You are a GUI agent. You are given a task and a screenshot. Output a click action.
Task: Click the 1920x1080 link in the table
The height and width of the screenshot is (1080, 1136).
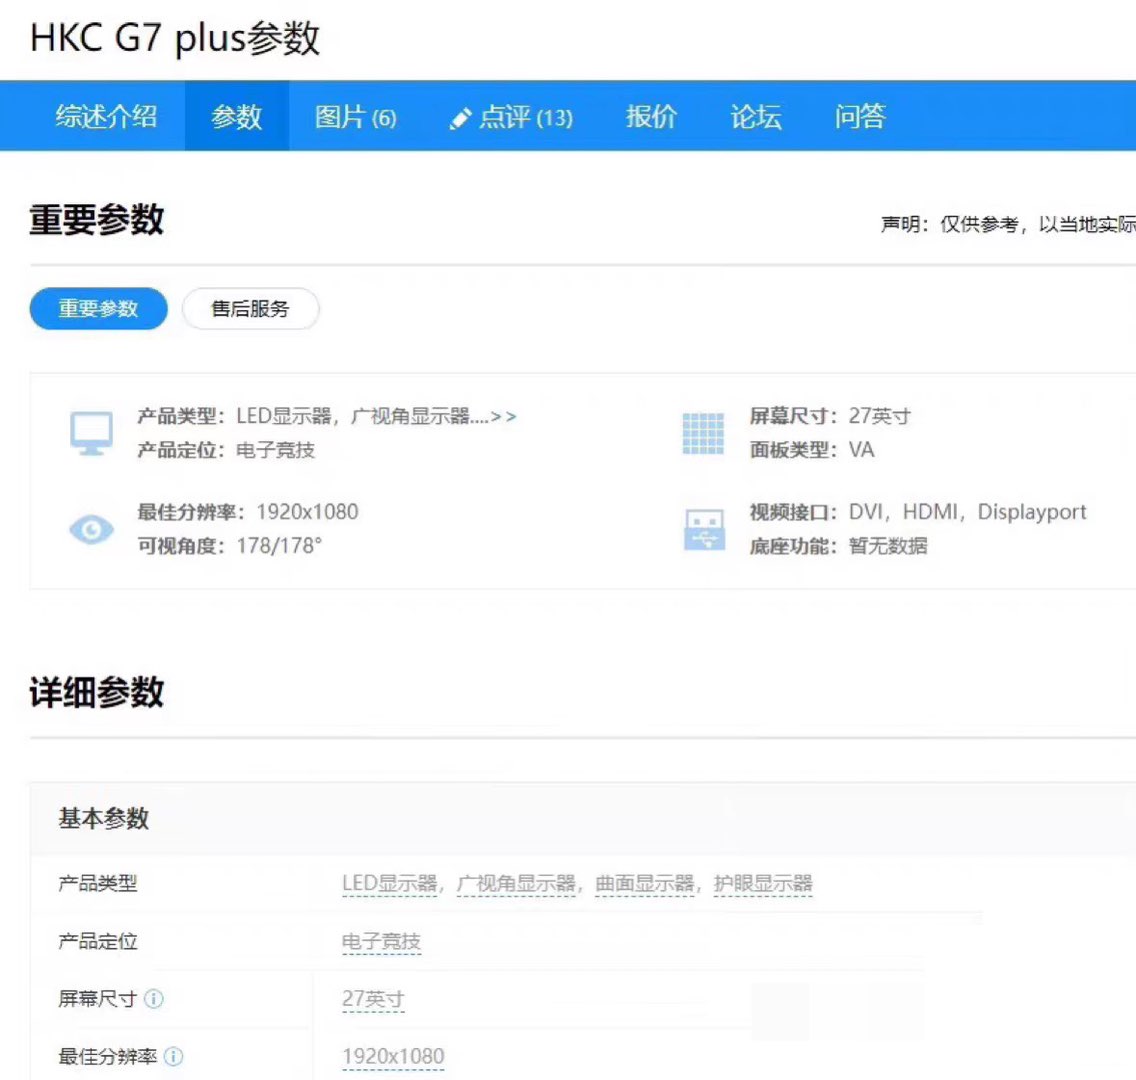click(x=393, y=1057)
